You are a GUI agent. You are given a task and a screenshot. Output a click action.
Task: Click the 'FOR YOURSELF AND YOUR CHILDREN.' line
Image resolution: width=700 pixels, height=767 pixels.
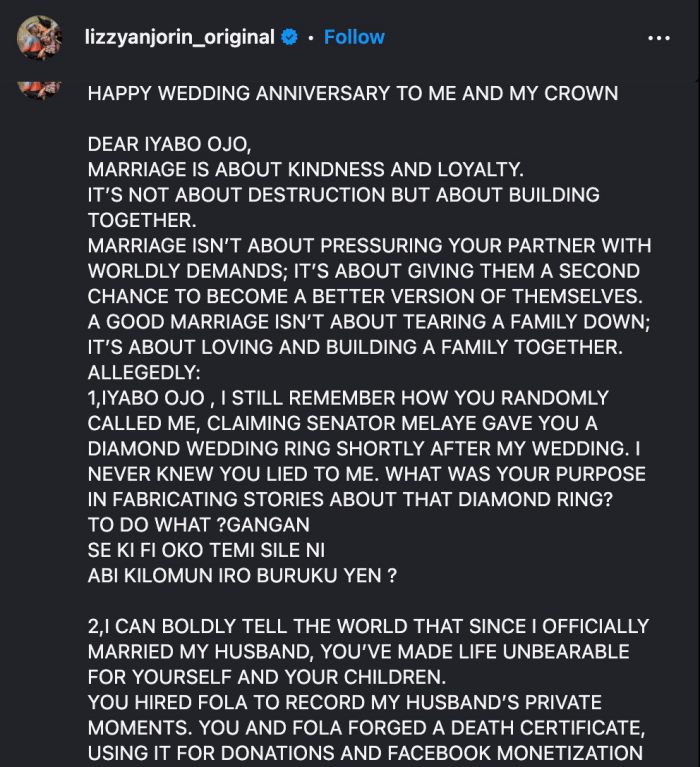pyautogui.click(x=262, y=676)
